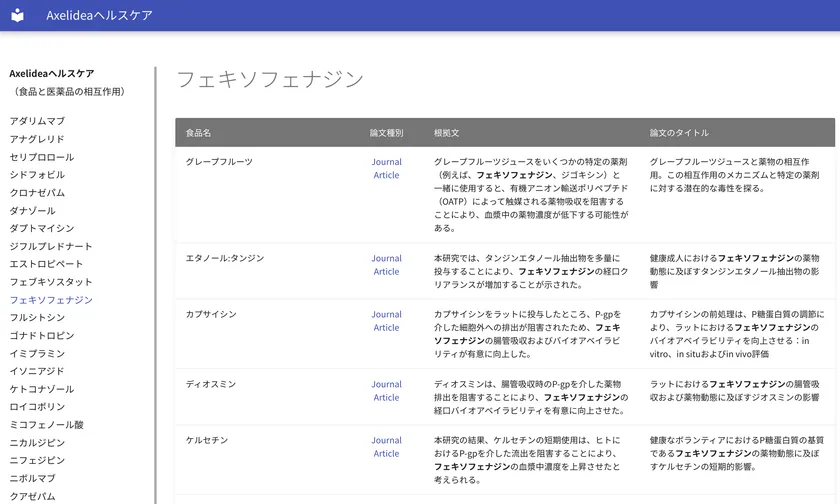Open Journal Article link for エタノール:タンジン
Screen dimensions: 840x504
[386, 265]
